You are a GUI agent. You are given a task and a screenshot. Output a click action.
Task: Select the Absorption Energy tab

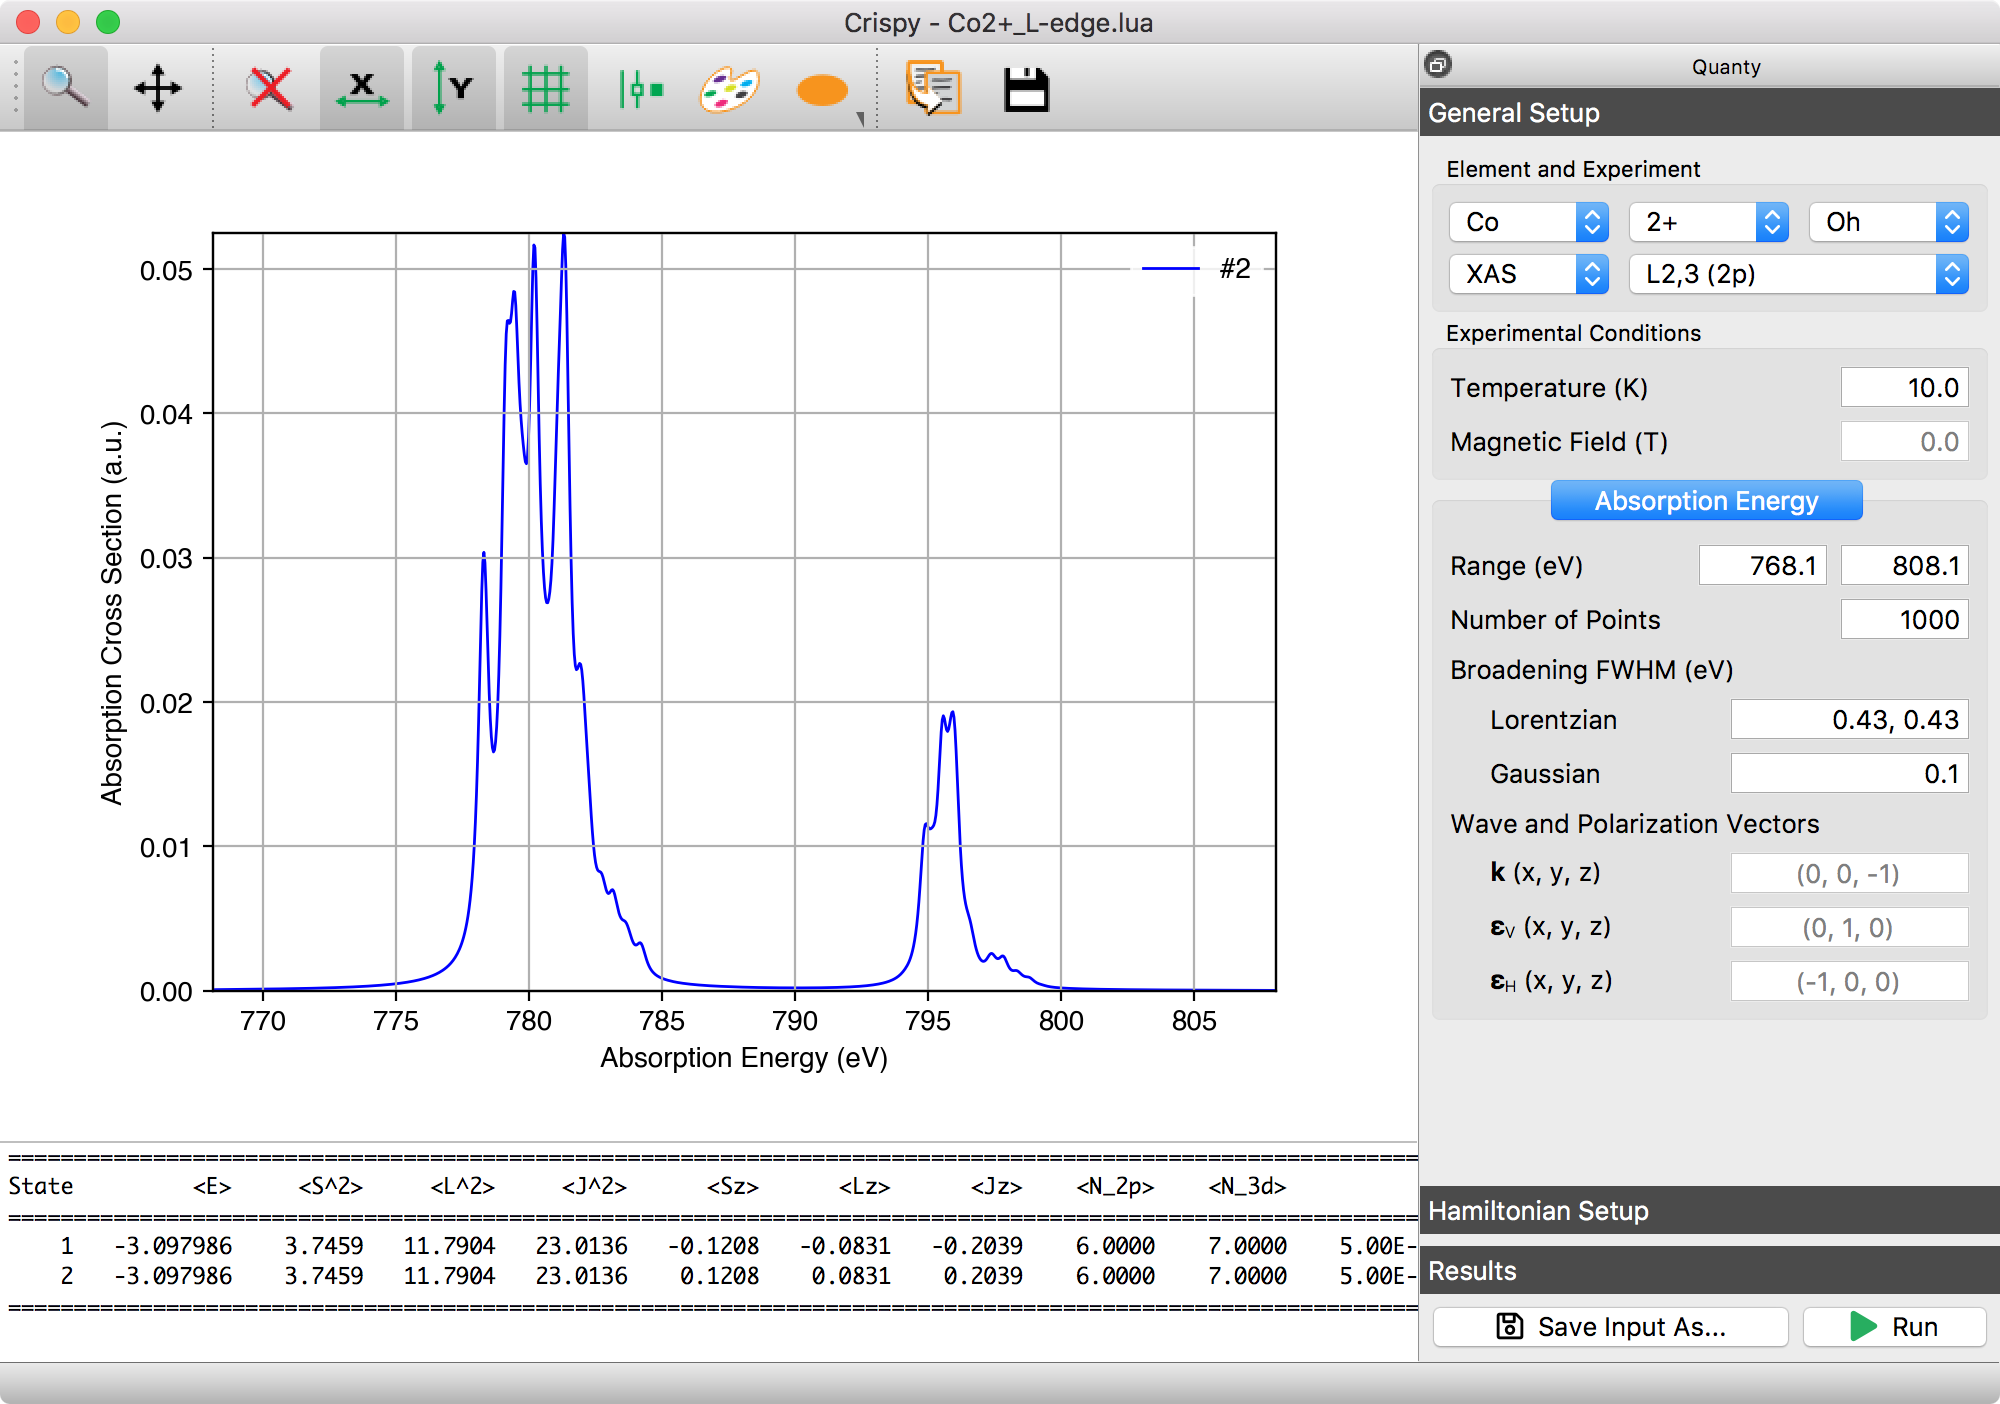point(1706,501)
